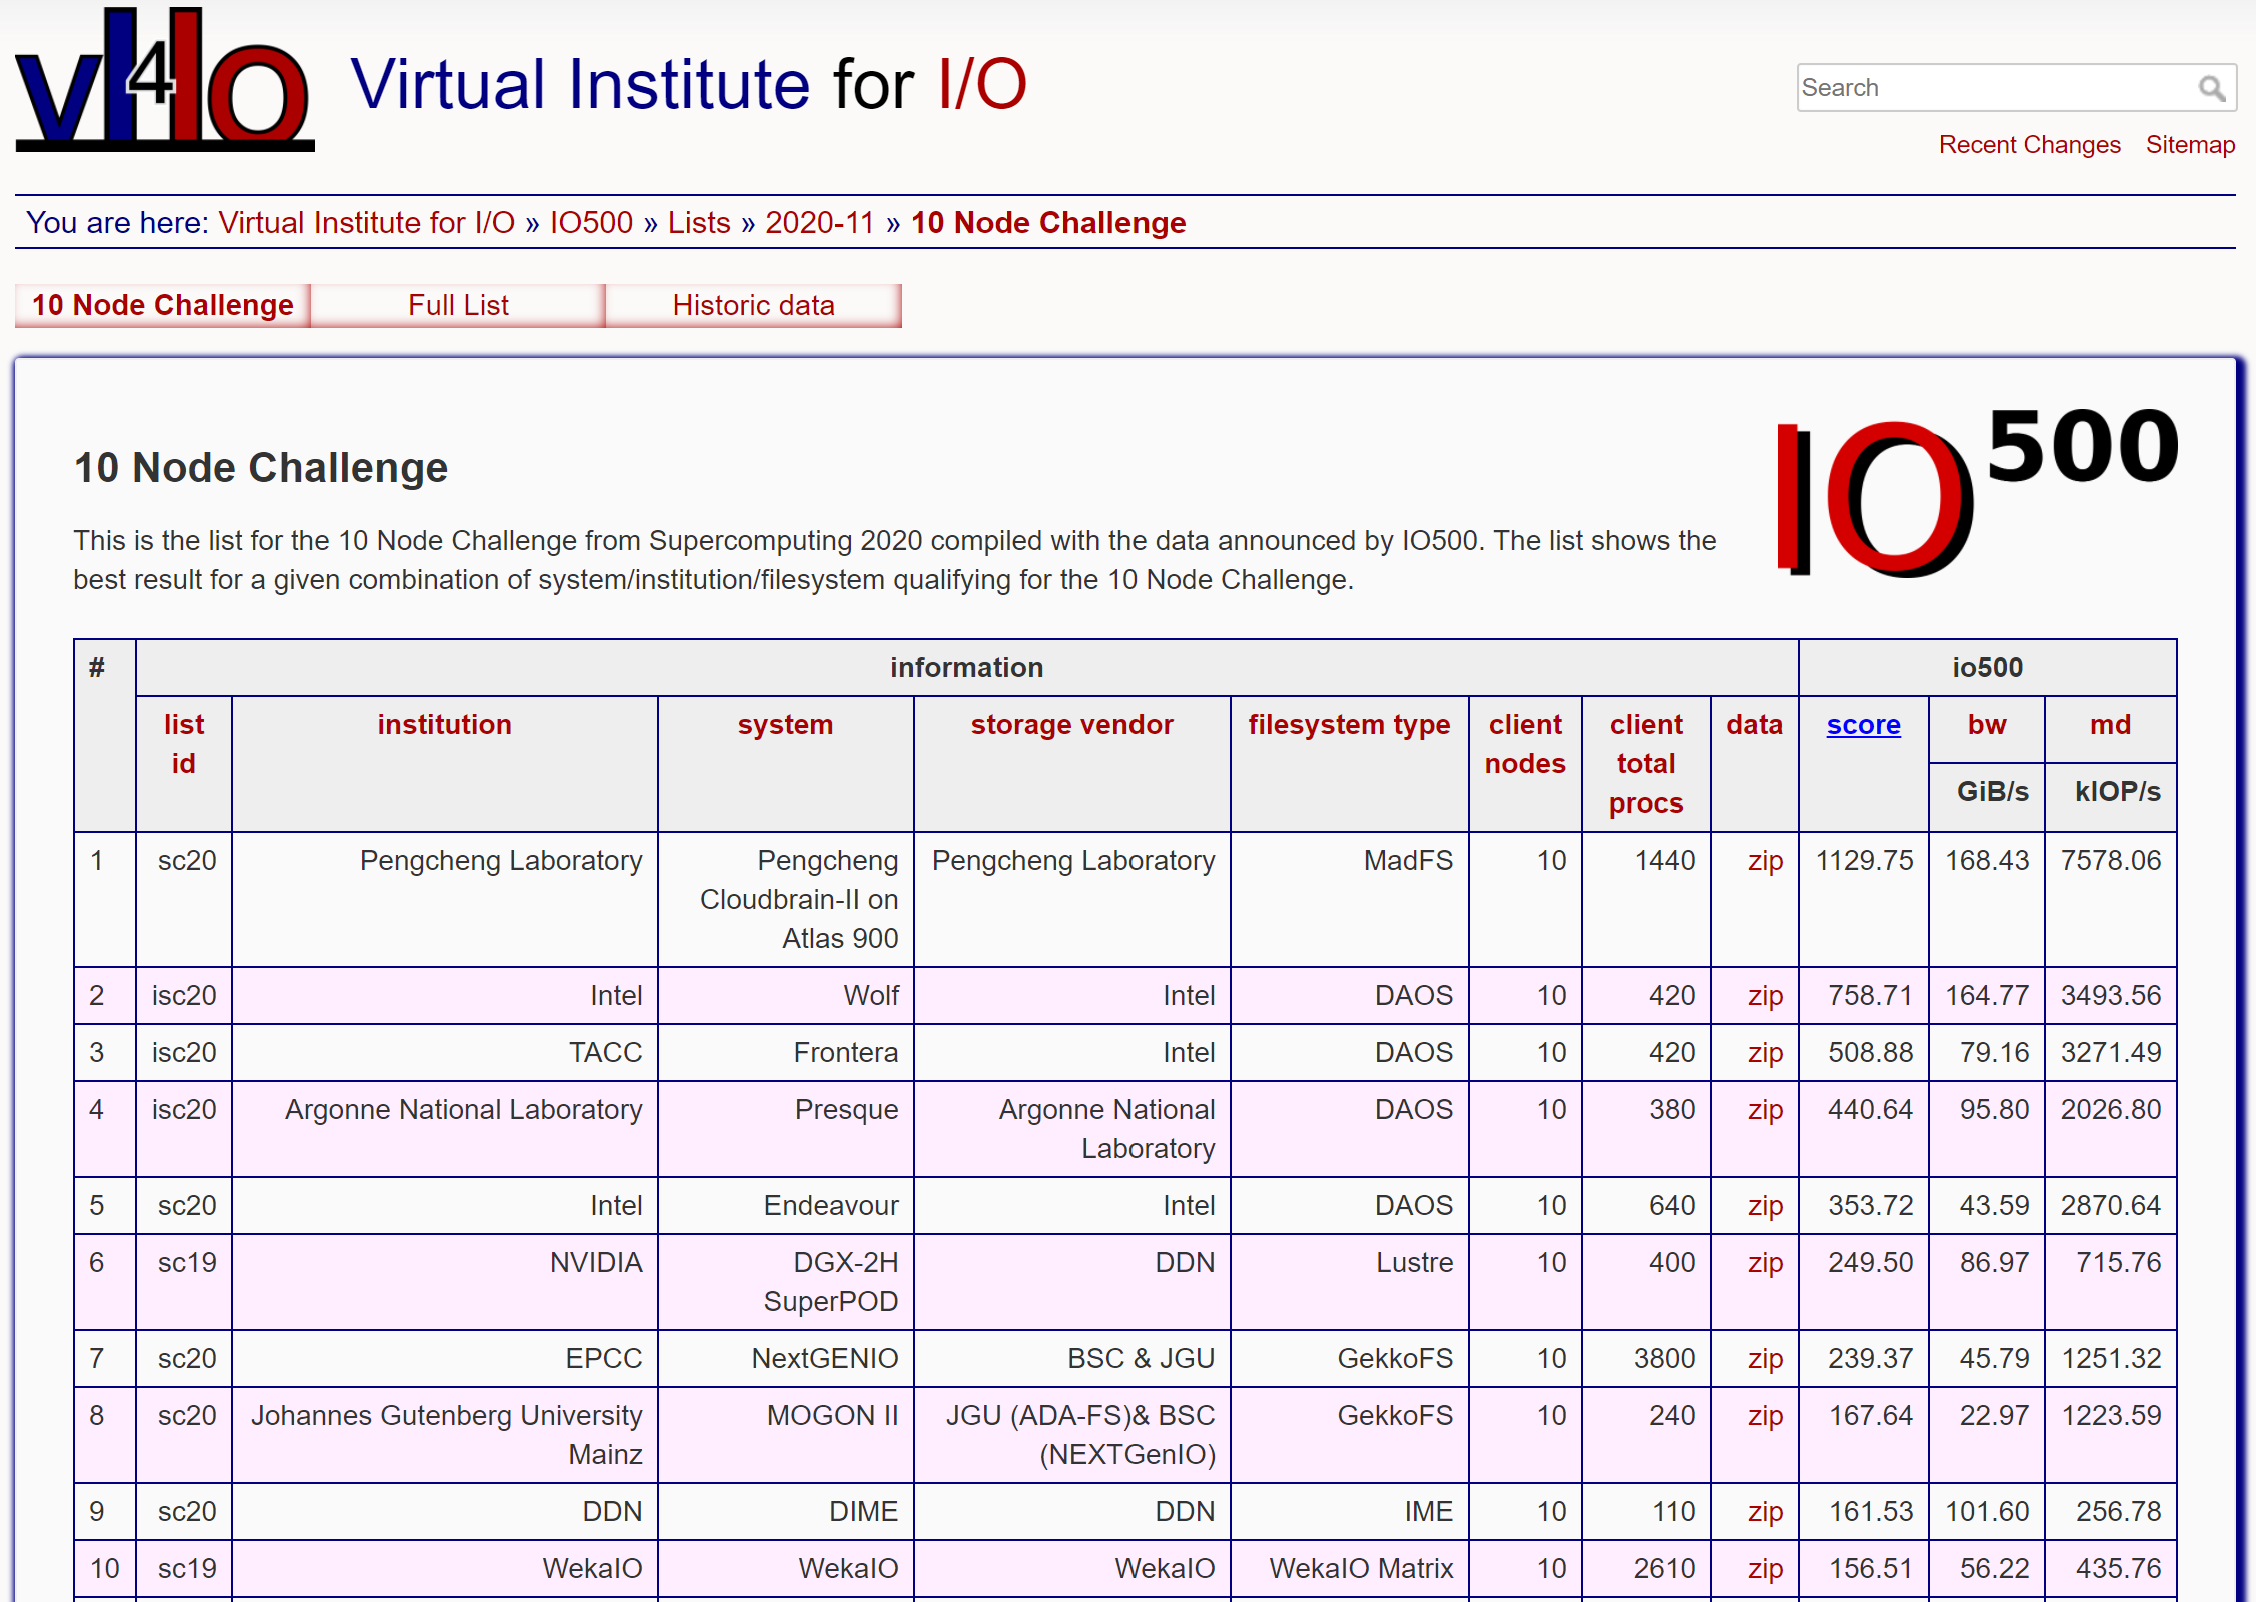This screenshot has width=2256, height=1602.
Task: Click the Lists breadcrumb link
Action: (699, 222)
